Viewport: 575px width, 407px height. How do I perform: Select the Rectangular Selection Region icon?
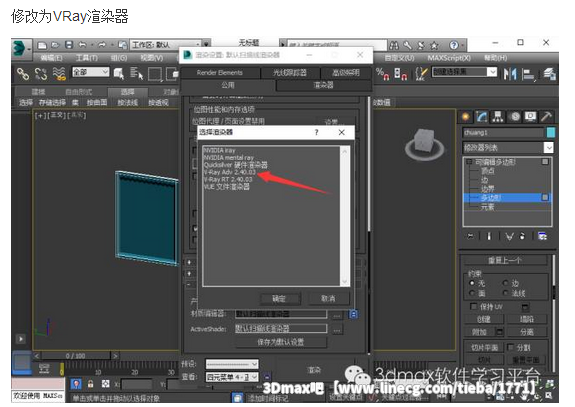pos(154,74)
